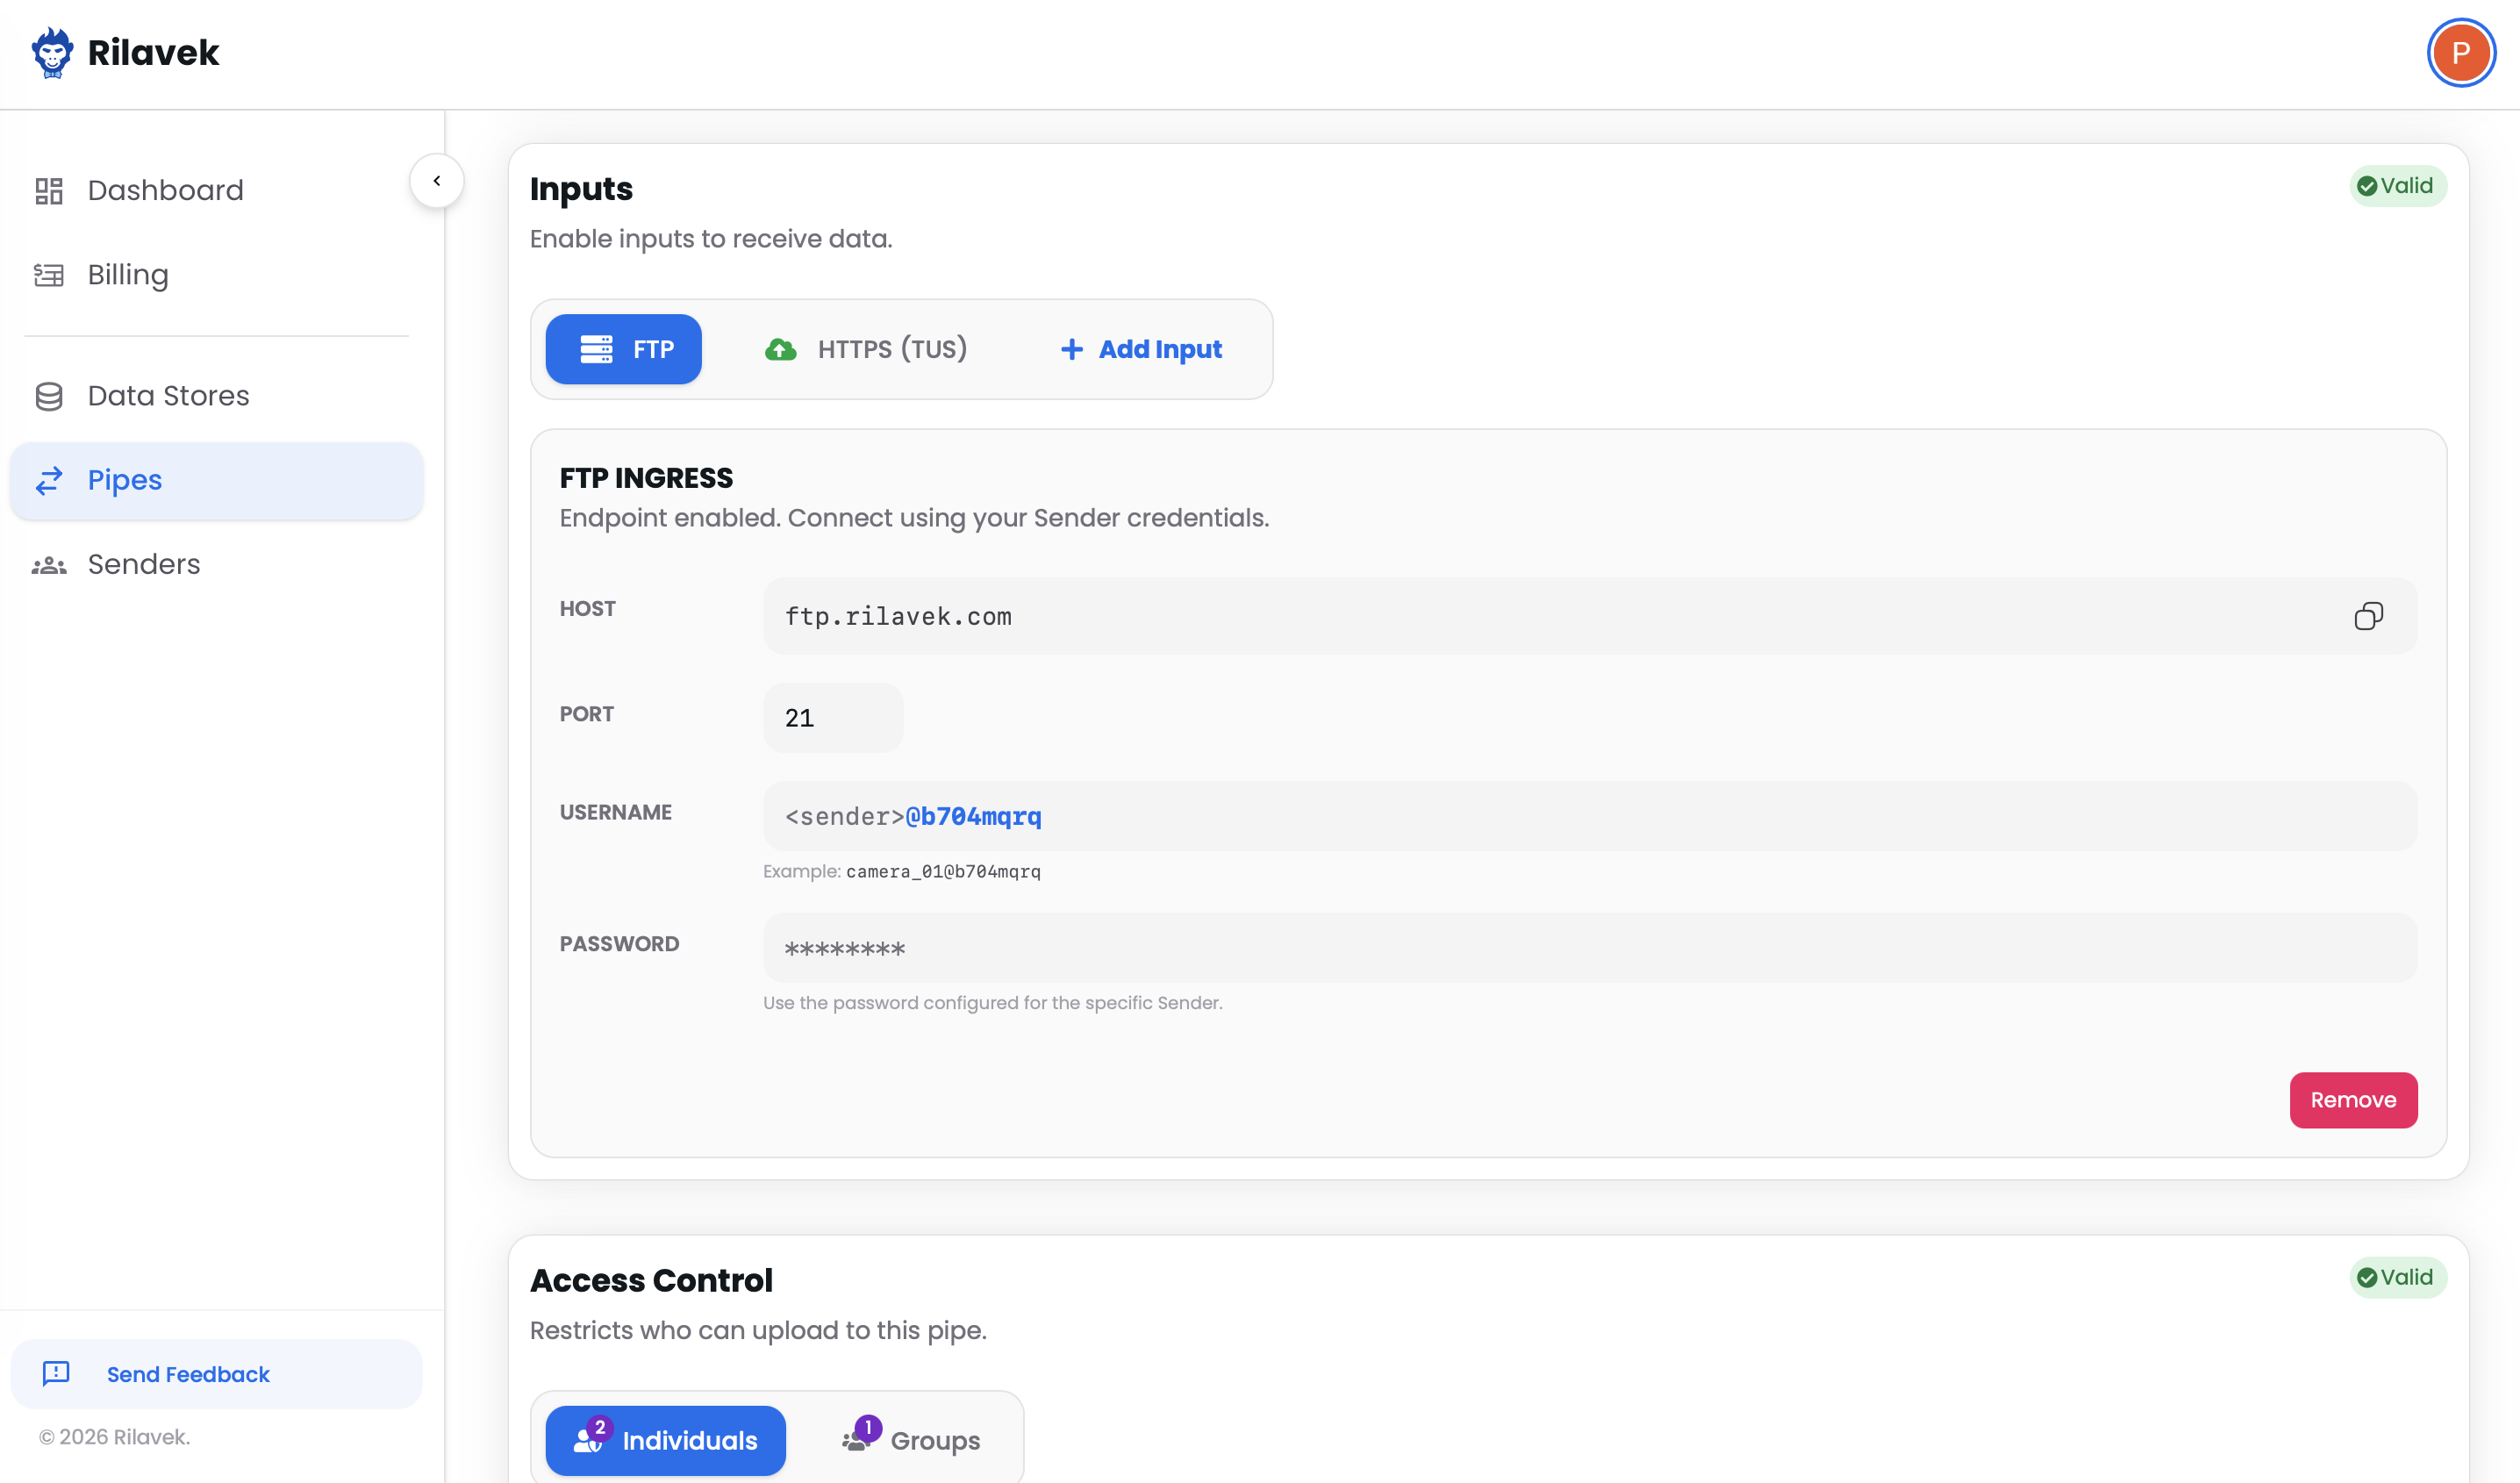
Task: Click the Senders people icon
Action: (x=49, y=565)
